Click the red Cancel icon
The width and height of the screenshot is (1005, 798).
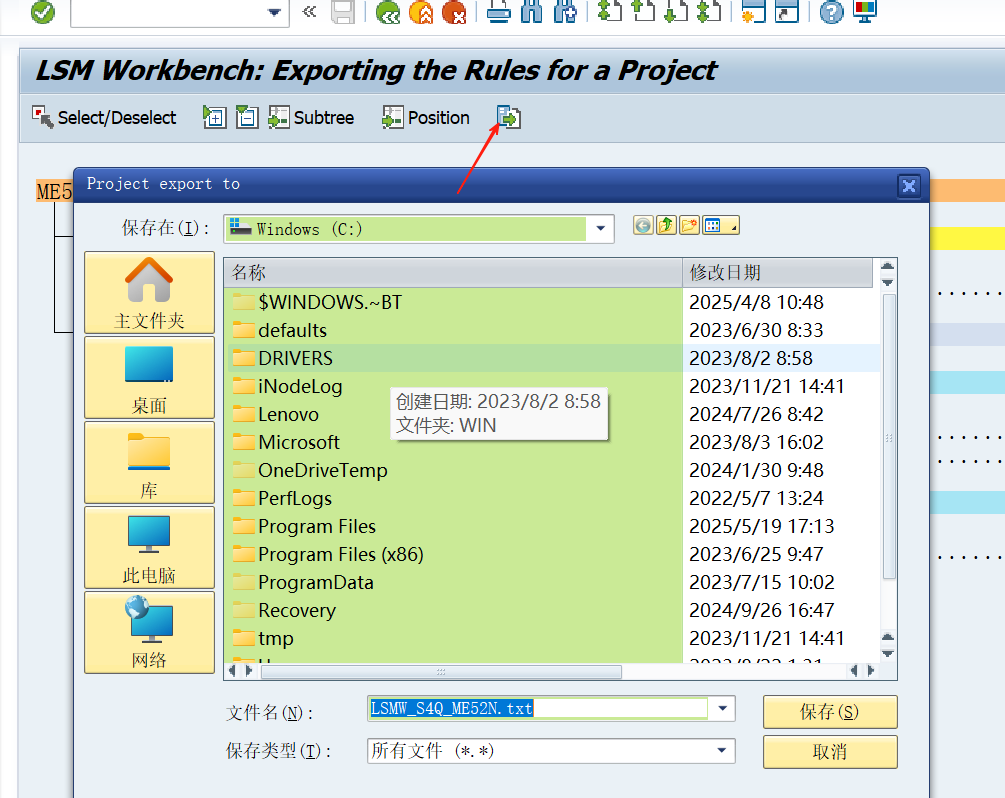pos(454,12)
